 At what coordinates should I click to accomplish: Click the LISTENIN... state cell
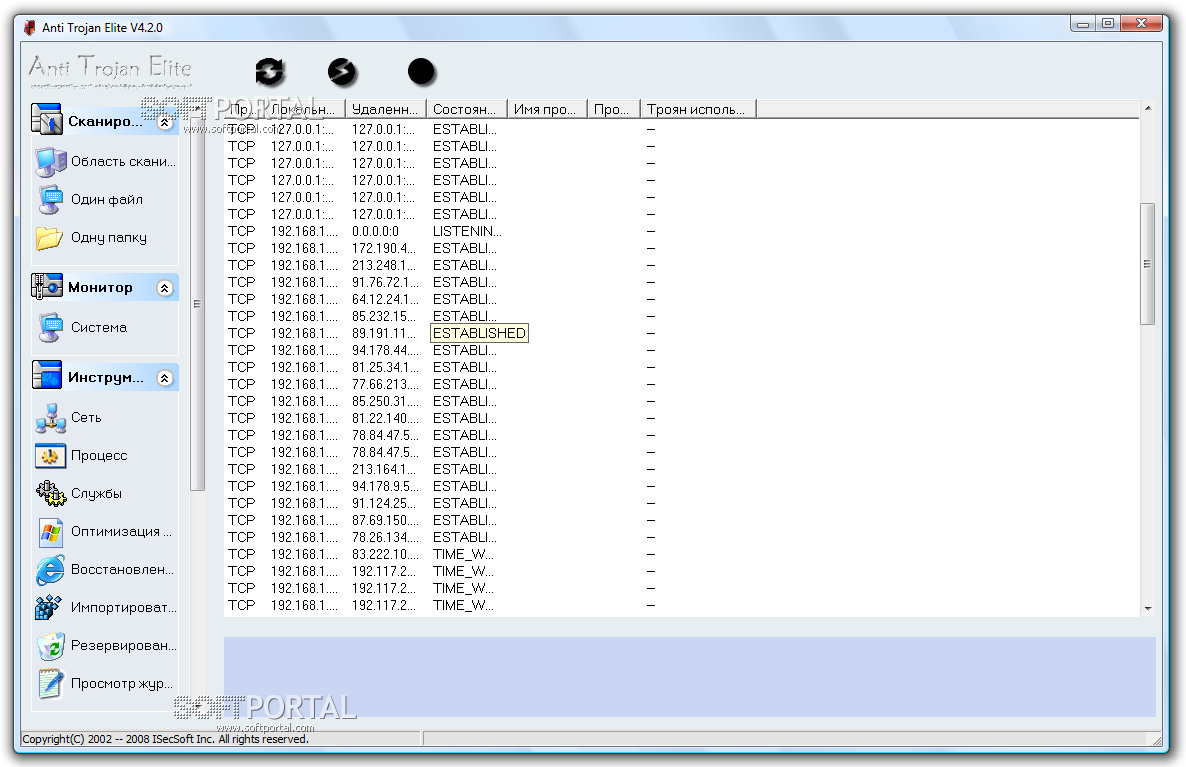click(x=467, y=231)
